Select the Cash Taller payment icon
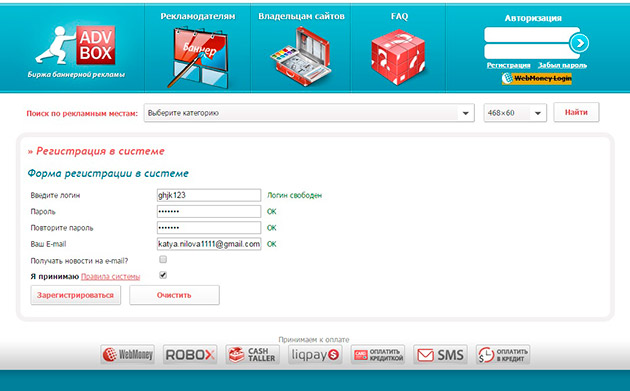The width and height of the screenshot is (630, 391). click(253, 354)
